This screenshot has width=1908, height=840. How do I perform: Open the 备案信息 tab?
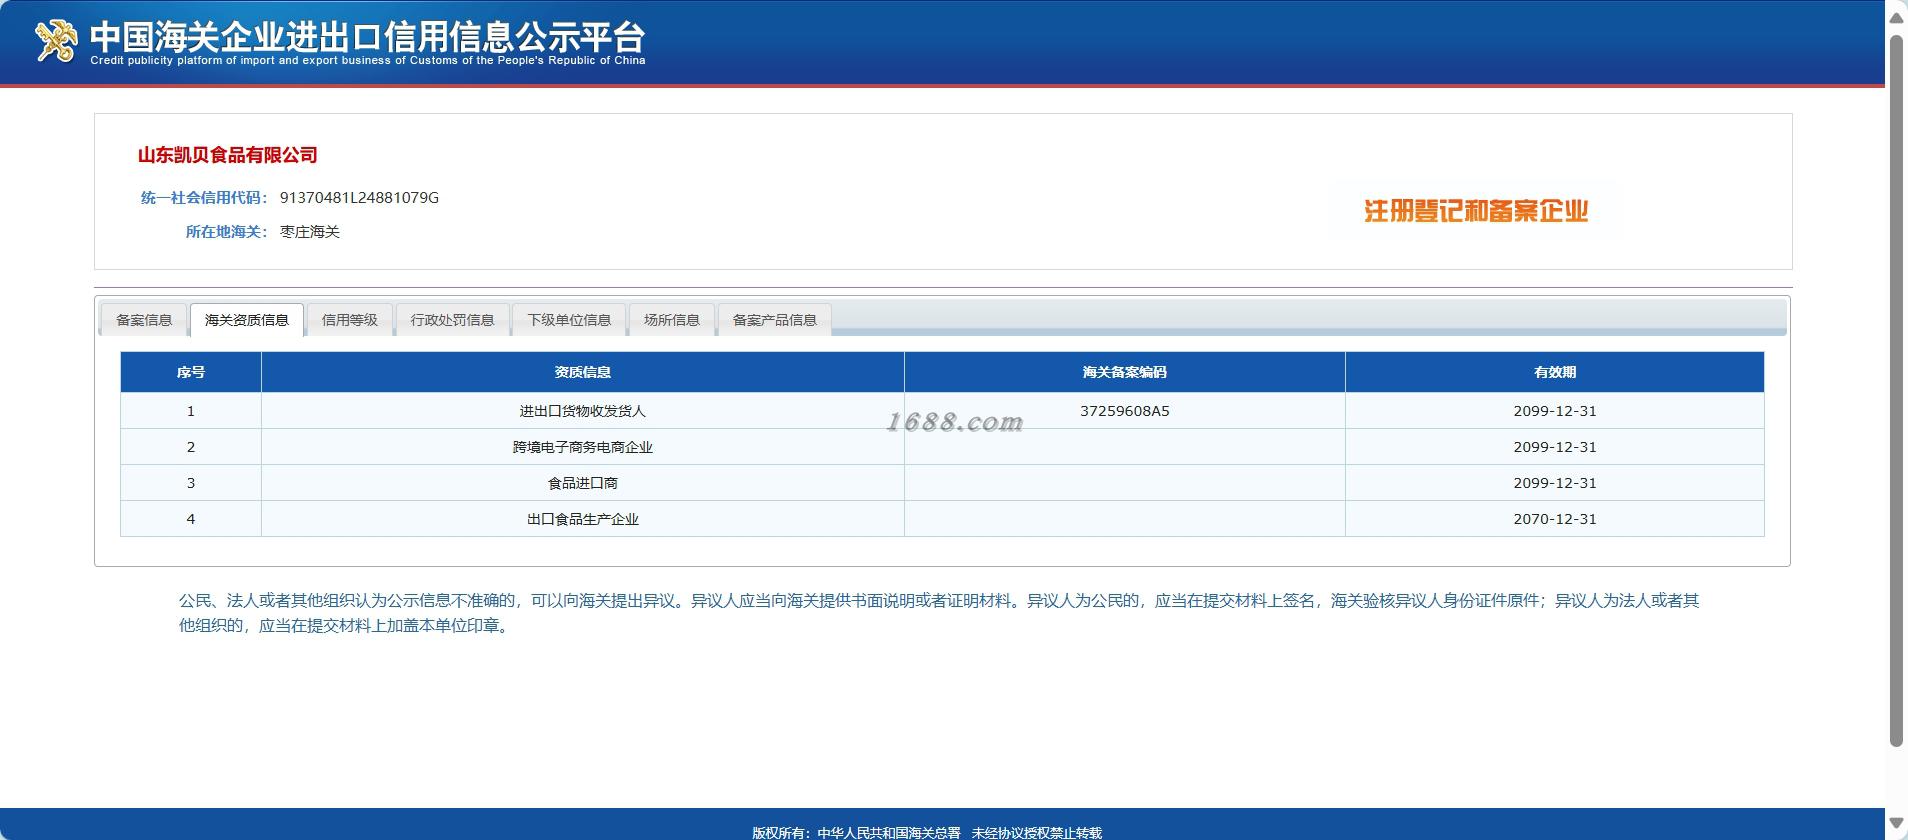[x=144, y=320]
